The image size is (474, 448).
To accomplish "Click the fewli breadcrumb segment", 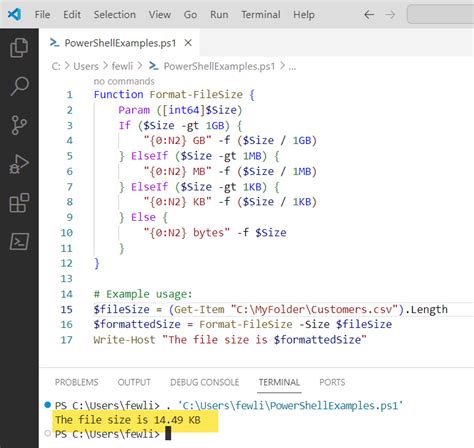I will click(122, 66).
